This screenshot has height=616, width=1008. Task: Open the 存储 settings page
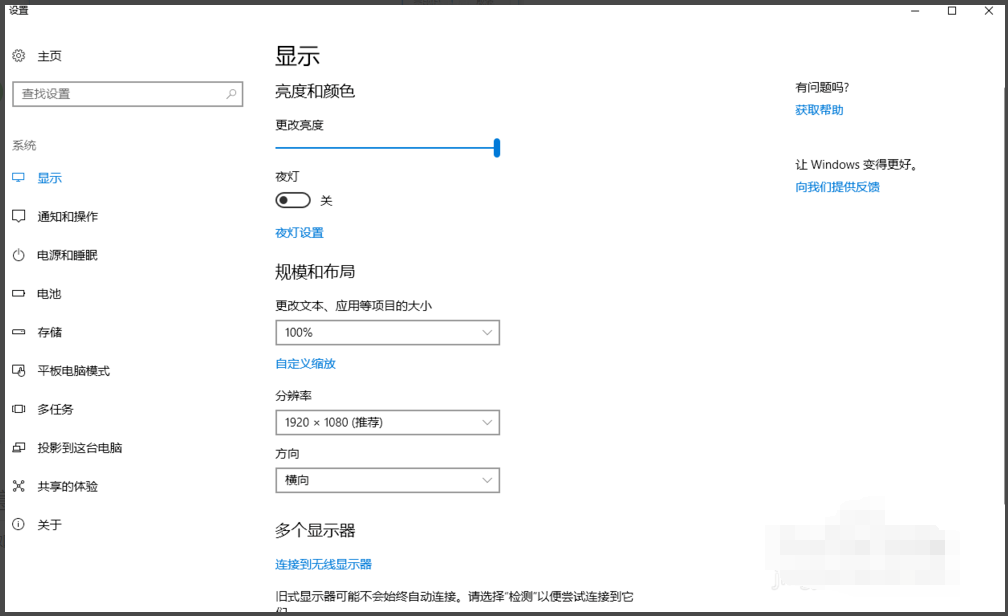[47, 332]
